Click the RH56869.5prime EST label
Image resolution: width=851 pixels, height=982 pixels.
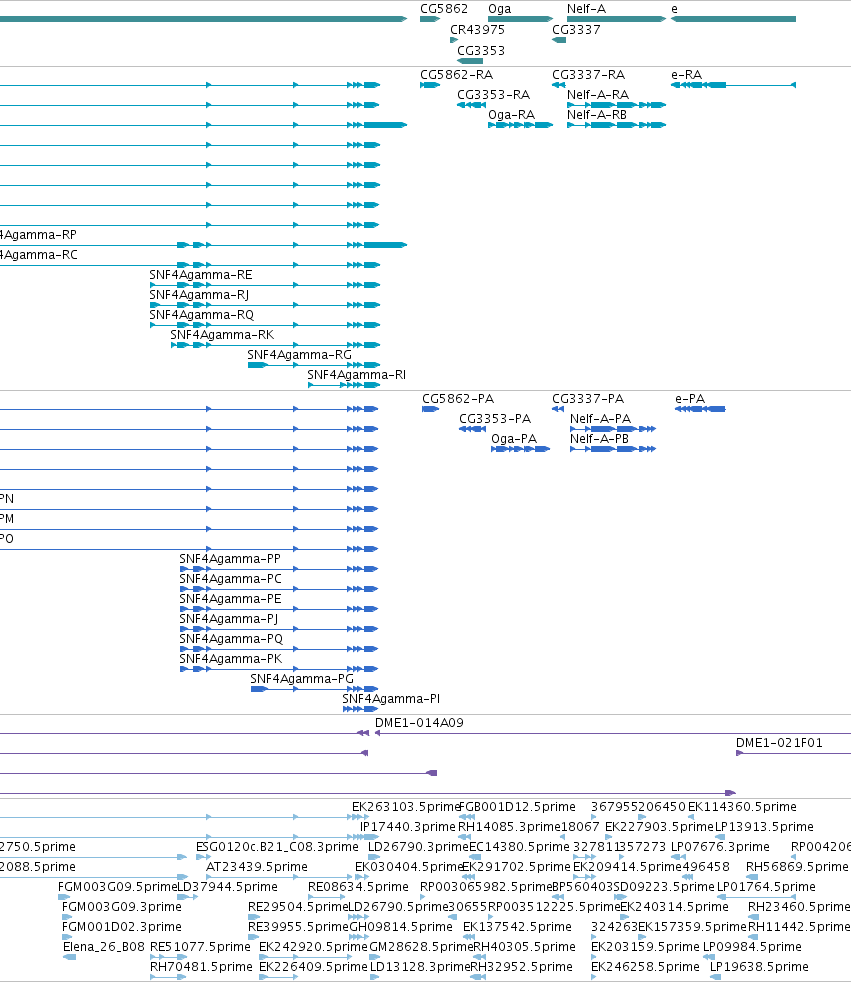[797, 867]
